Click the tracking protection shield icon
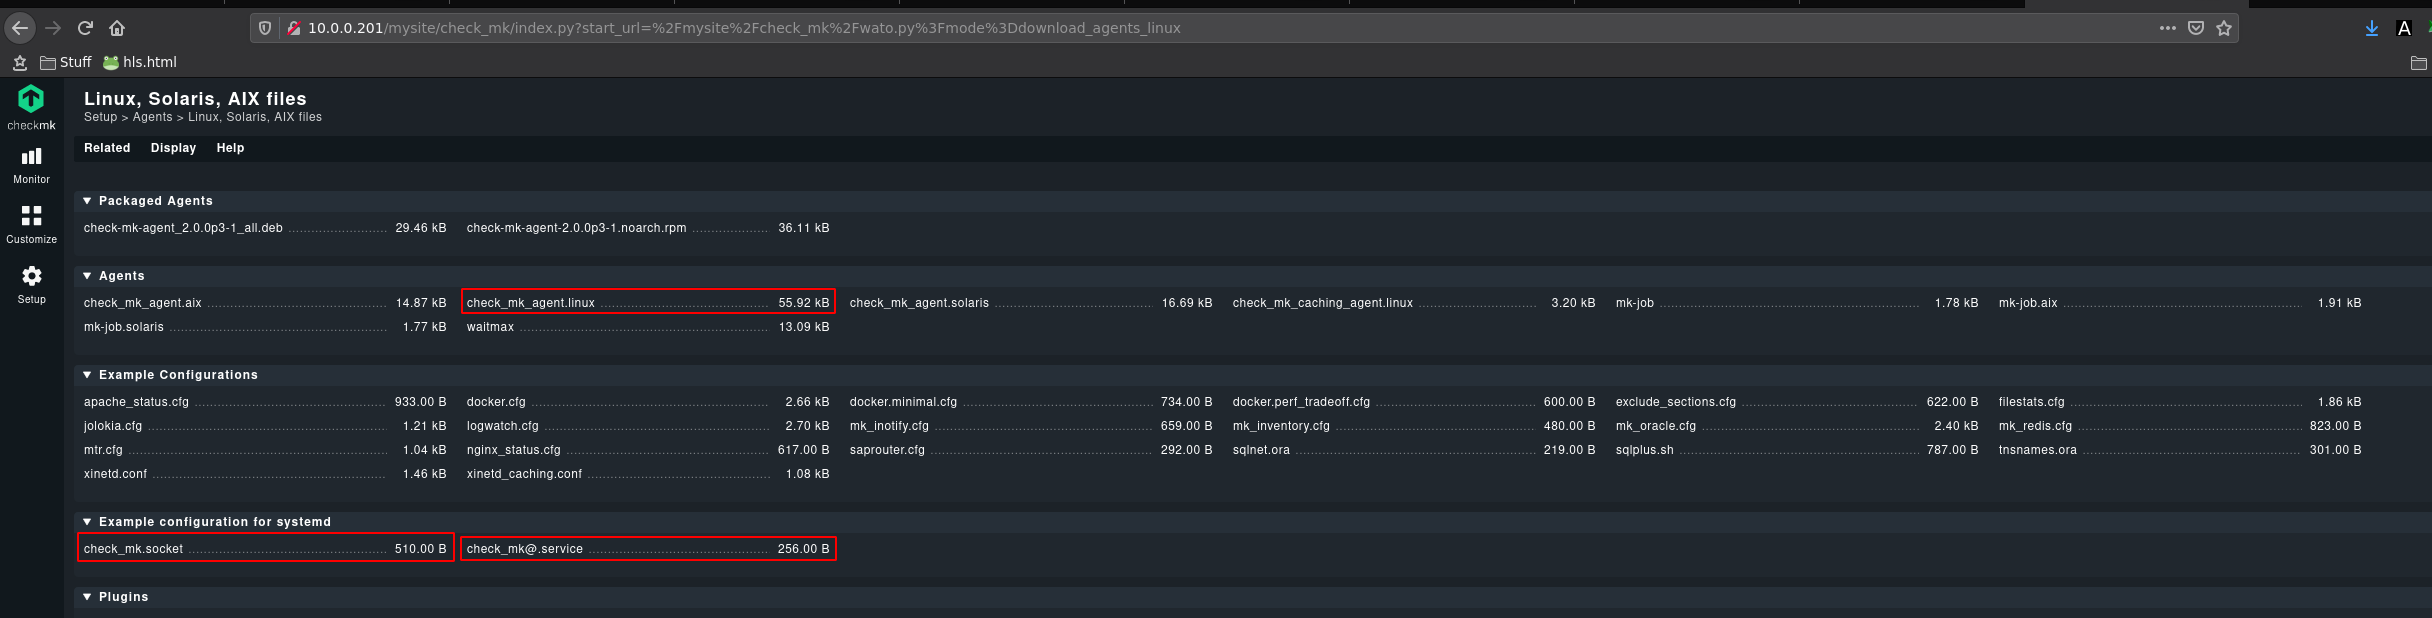The height and width of the screenshot is (618, 2432). [x=265, y=28]
